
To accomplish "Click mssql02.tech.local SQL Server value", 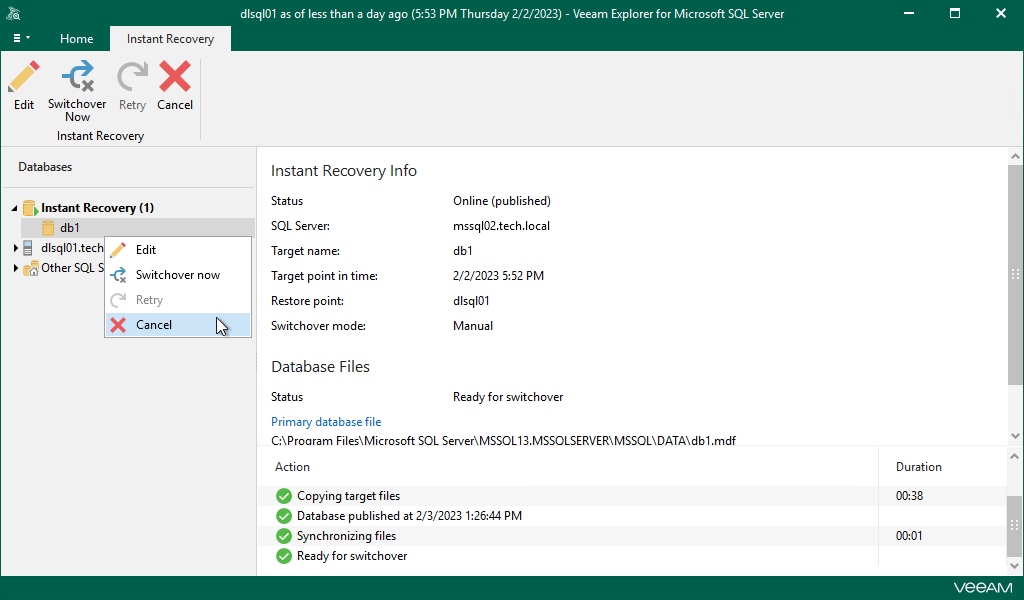I will point(501,226).
